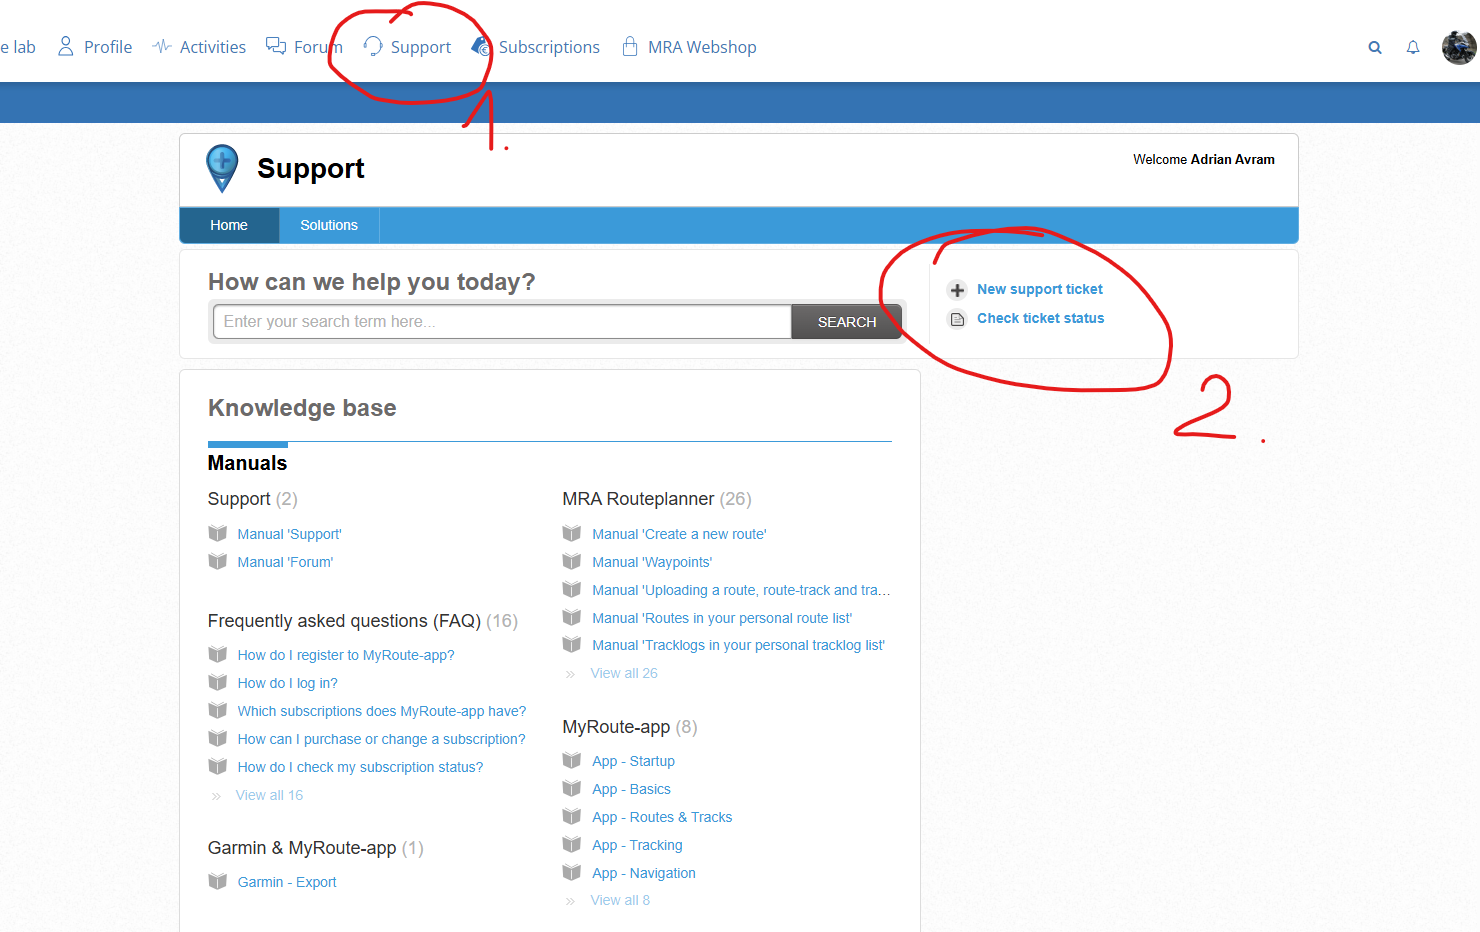The image size is (1480, 932).
Task: Click the Subscriptions tag icon
Action: click(481, 46)
